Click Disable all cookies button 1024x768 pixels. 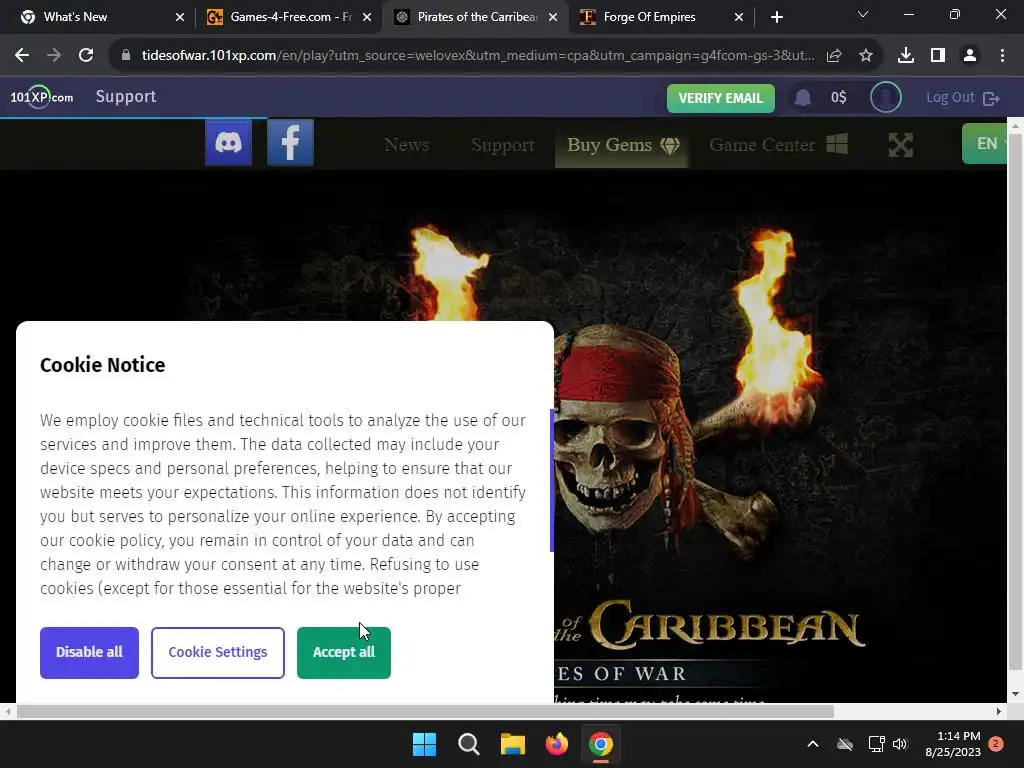click(89, 652)
